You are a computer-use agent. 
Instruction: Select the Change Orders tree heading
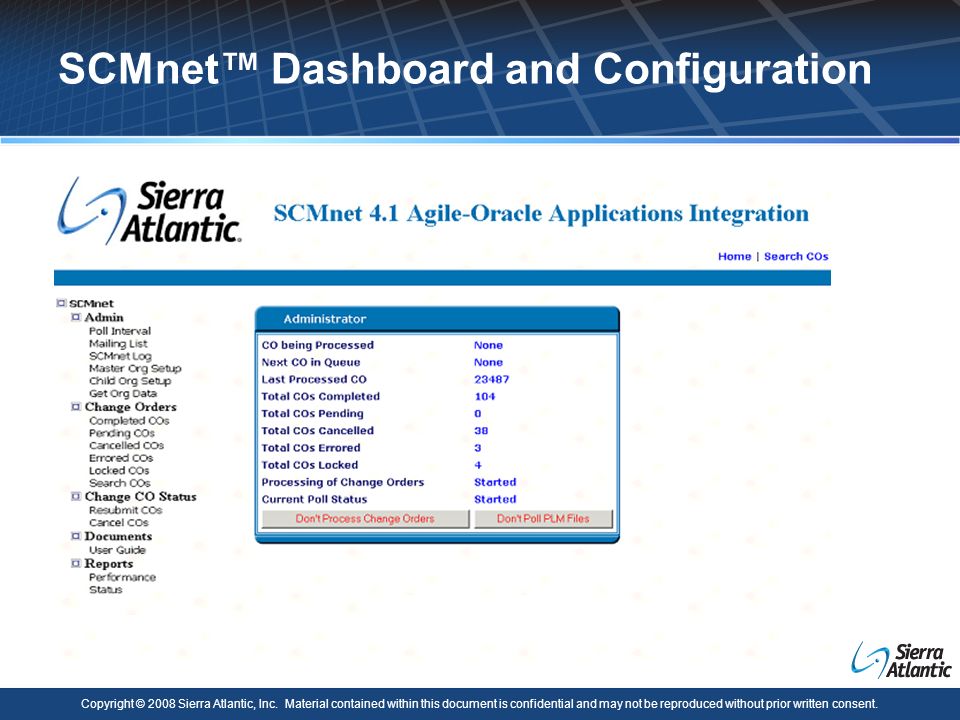130,407
